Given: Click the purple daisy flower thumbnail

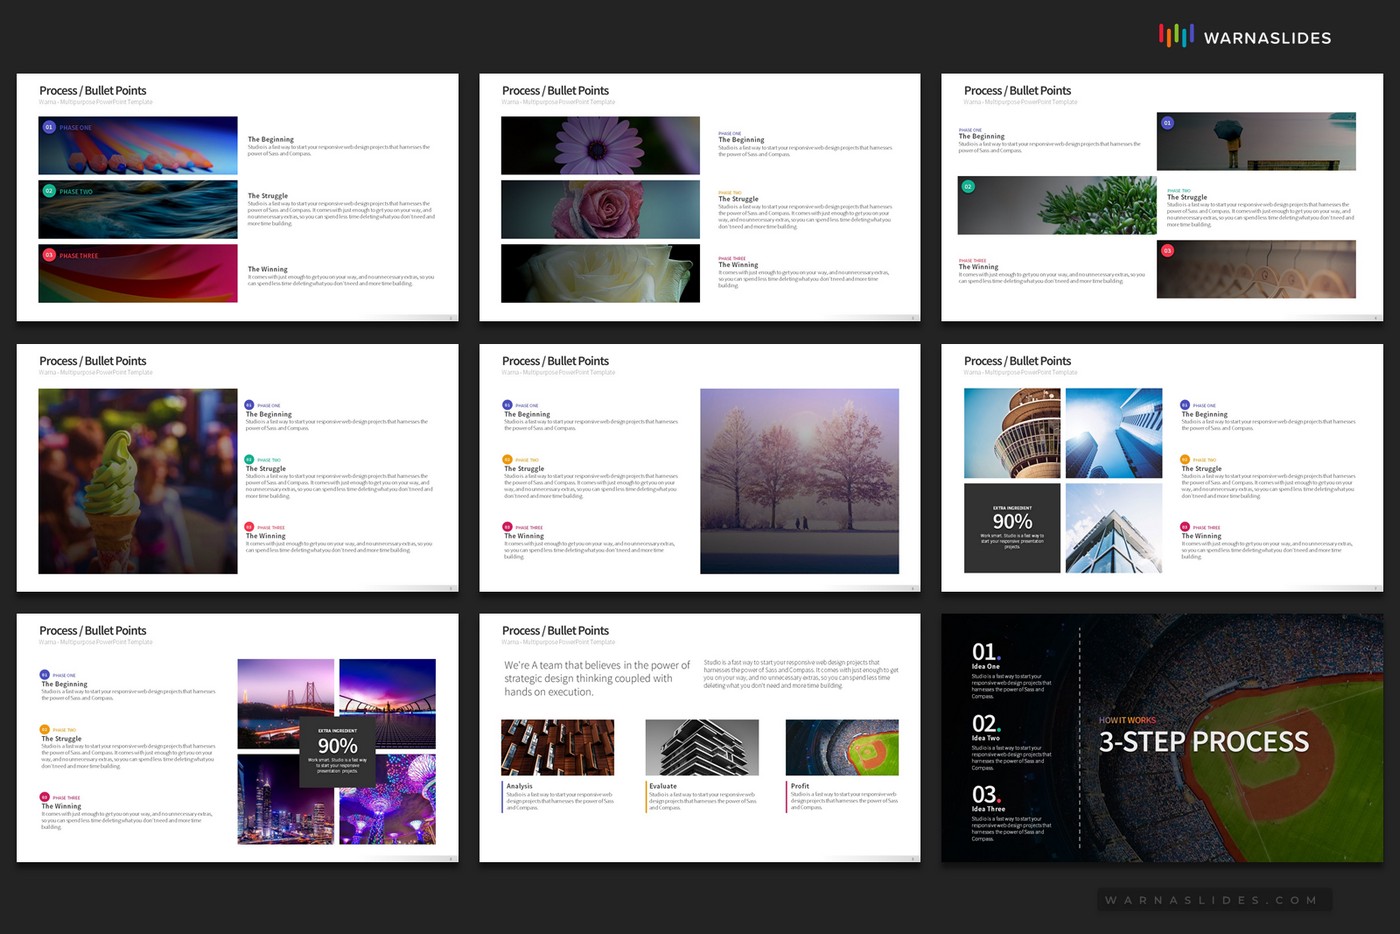Looking at the screenshot, I should (x=600, y=146).
